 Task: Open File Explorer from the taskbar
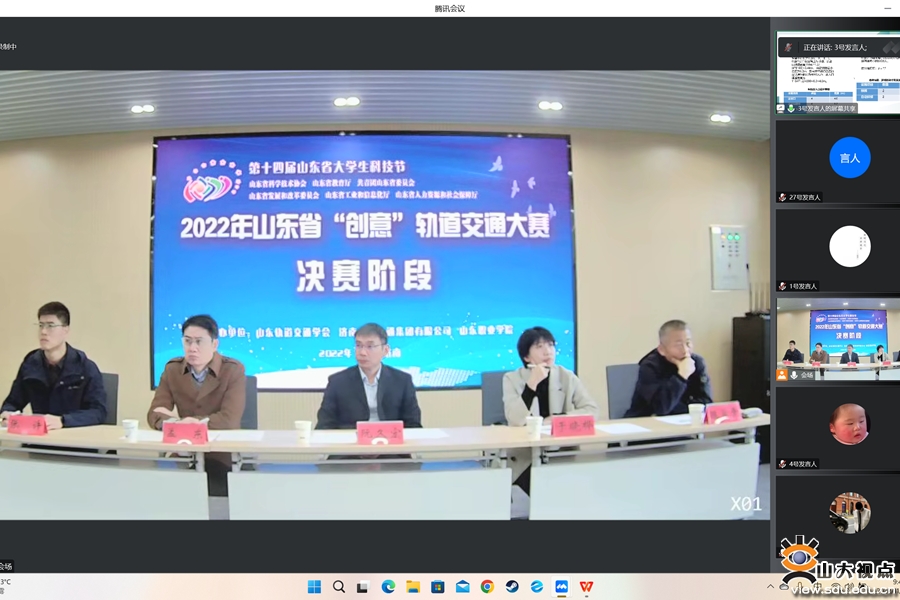412,587
